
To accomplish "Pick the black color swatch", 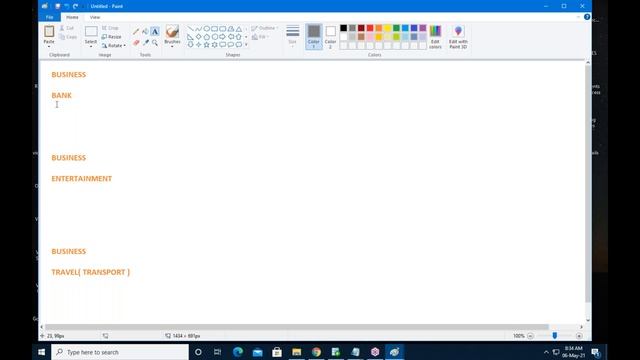I will coord(344,28).
